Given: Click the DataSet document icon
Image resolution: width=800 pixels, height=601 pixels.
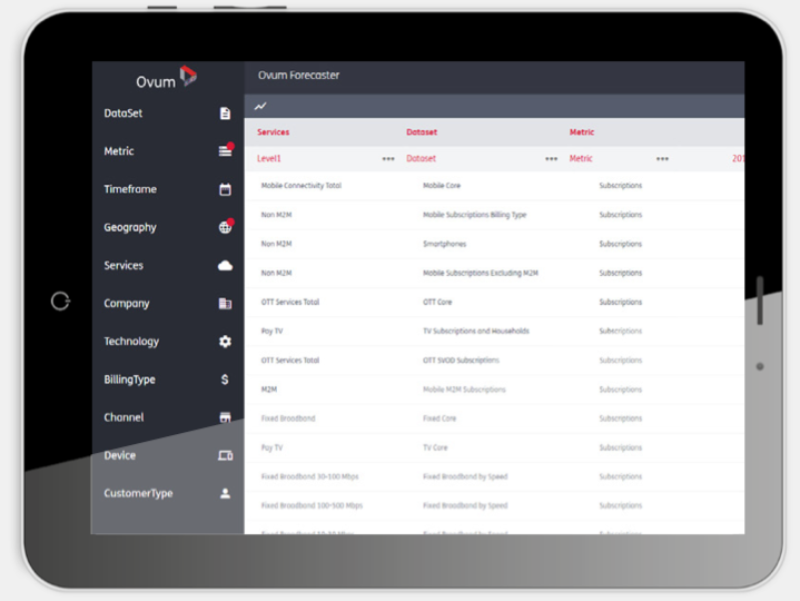Looking at the screenshot, I should pyautogui.click(x=225, y=113).
